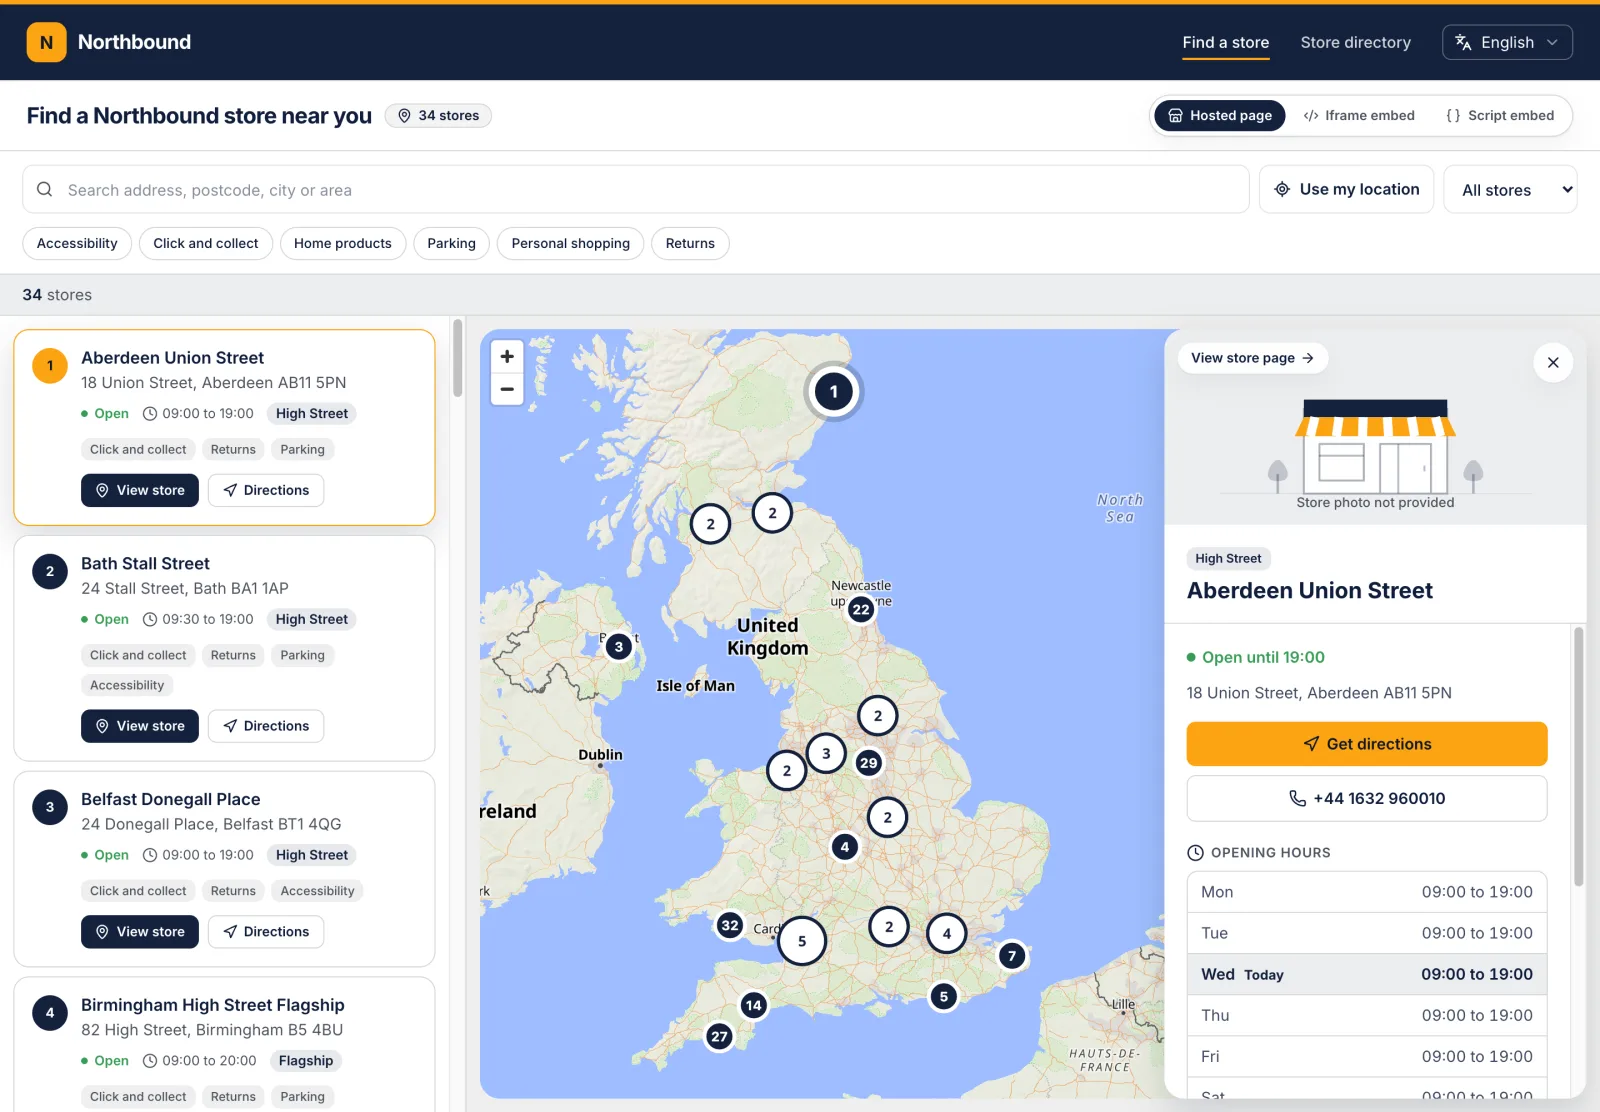View store for Belfast Donegall Place

pyautogui.click(x=140, y=932)
